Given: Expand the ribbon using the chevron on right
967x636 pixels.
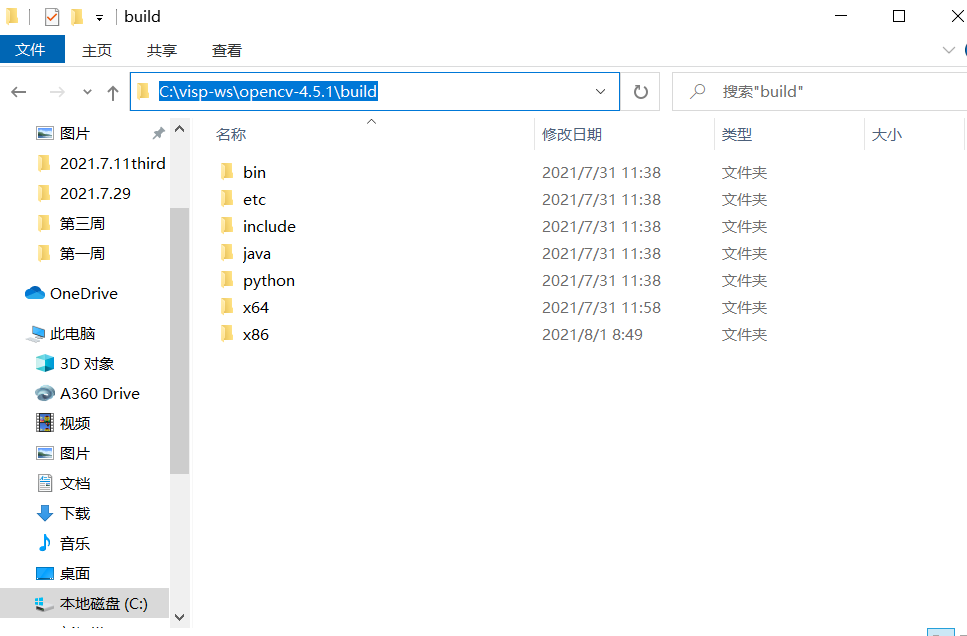Looking at the screenshot, I should click(948, 50).
